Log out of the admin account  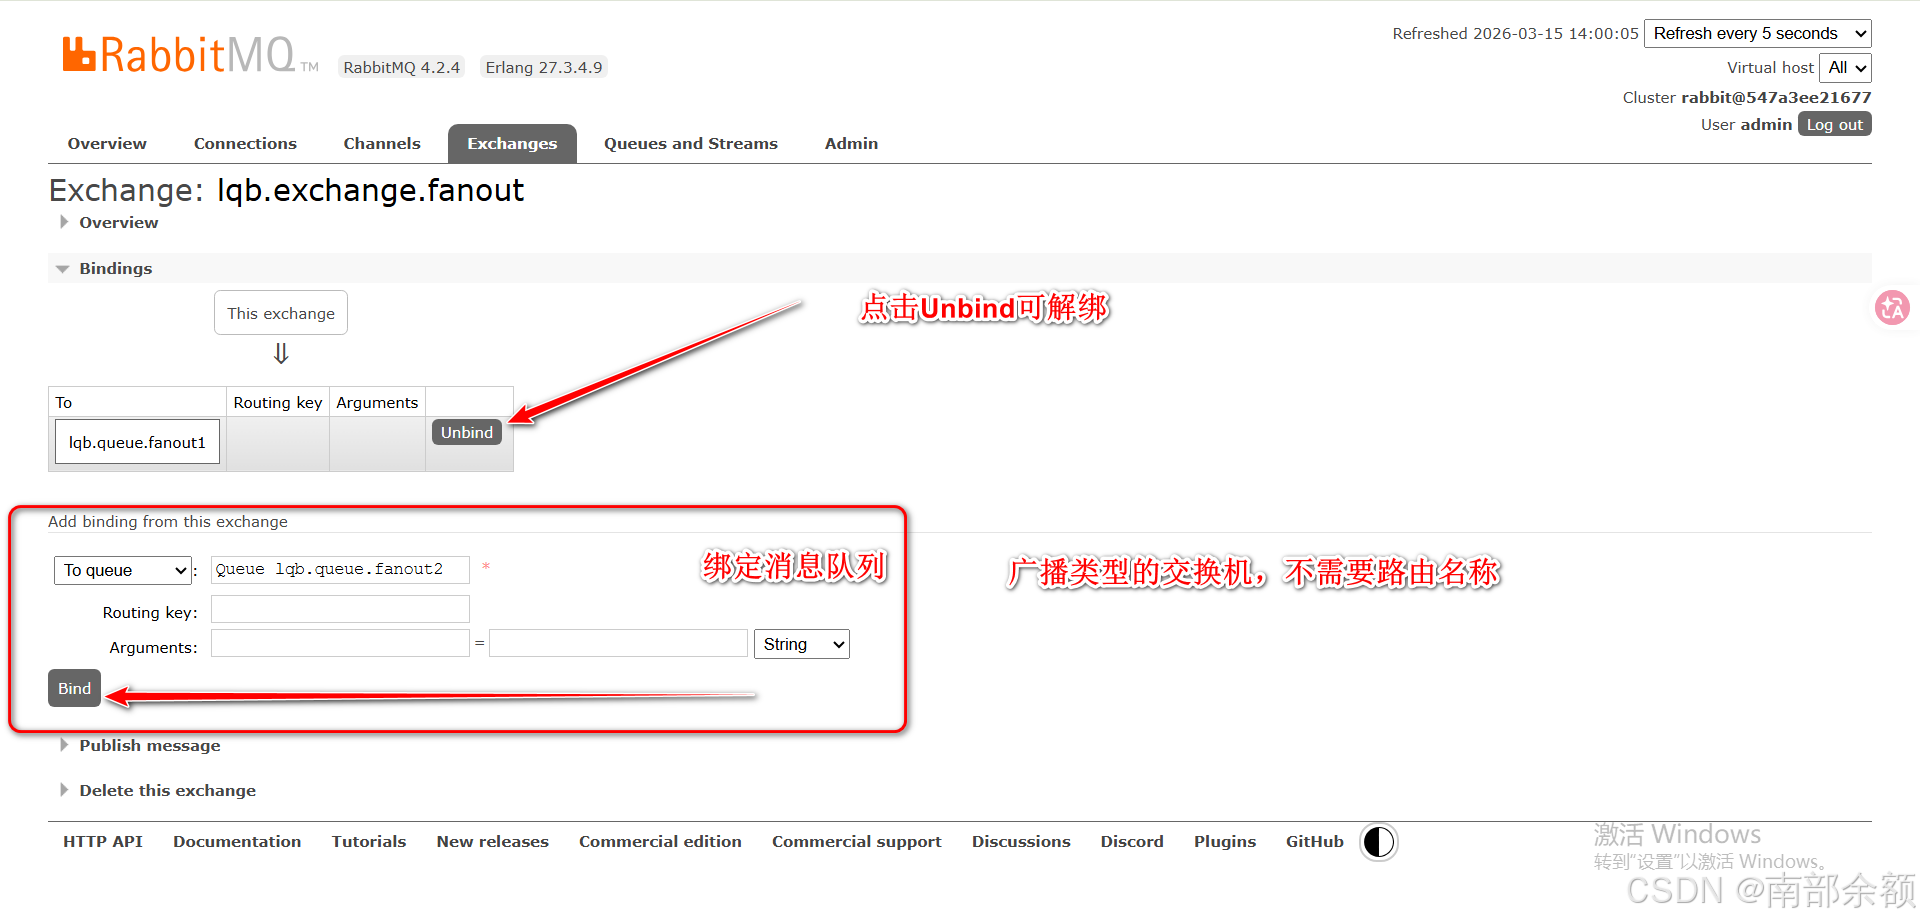click(x=1834, y=124)
